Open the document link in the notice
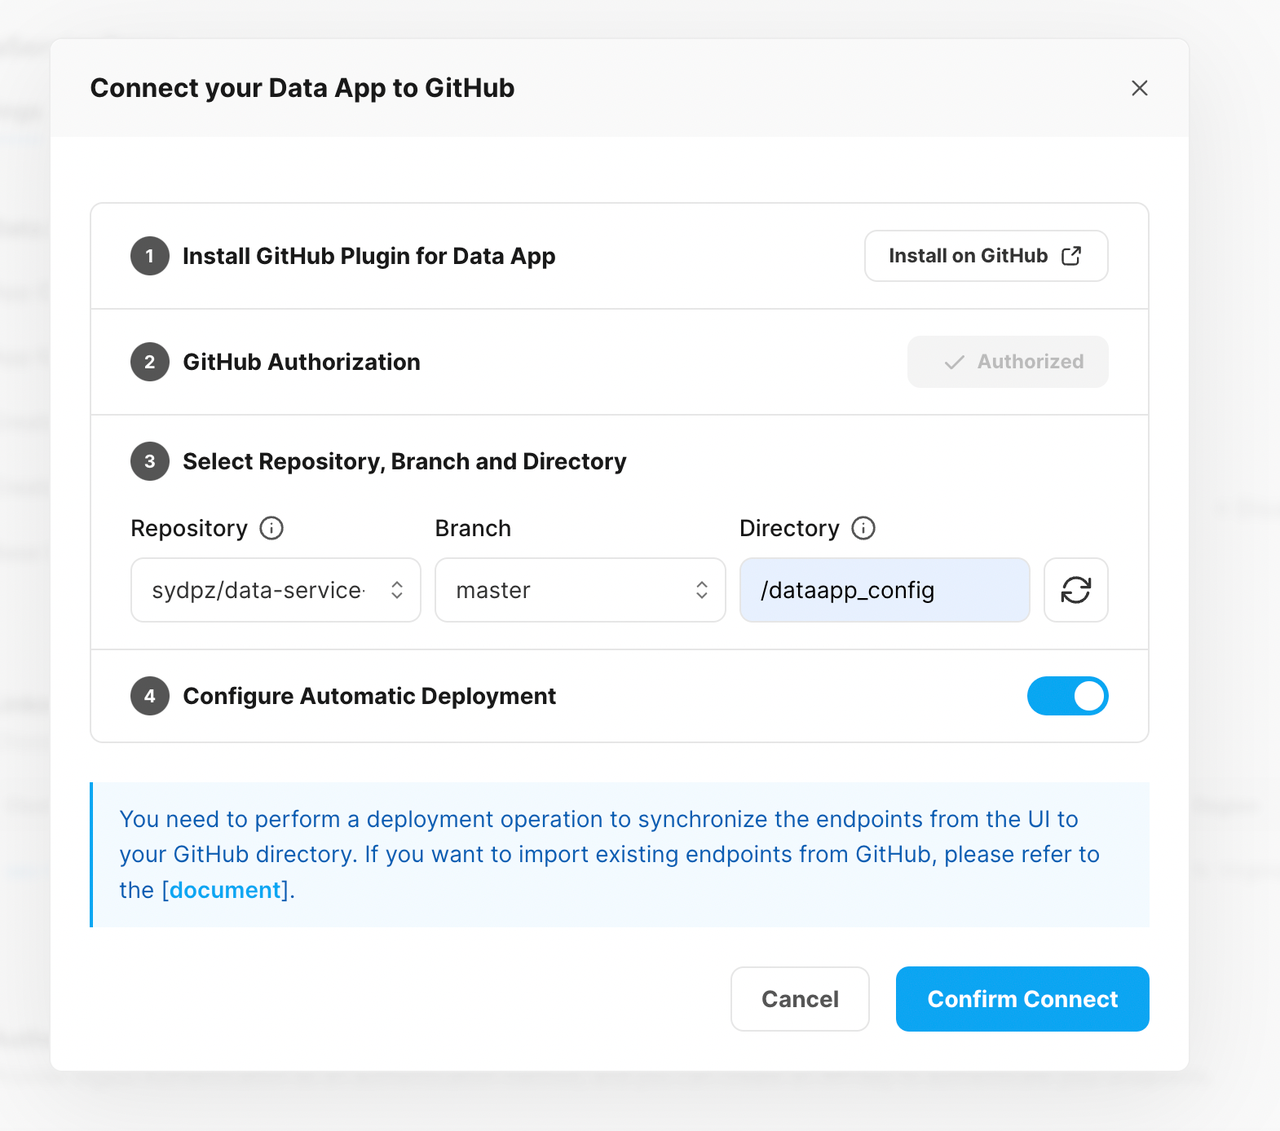This screenshot has width=1280, height=1131. coord(225,890)
